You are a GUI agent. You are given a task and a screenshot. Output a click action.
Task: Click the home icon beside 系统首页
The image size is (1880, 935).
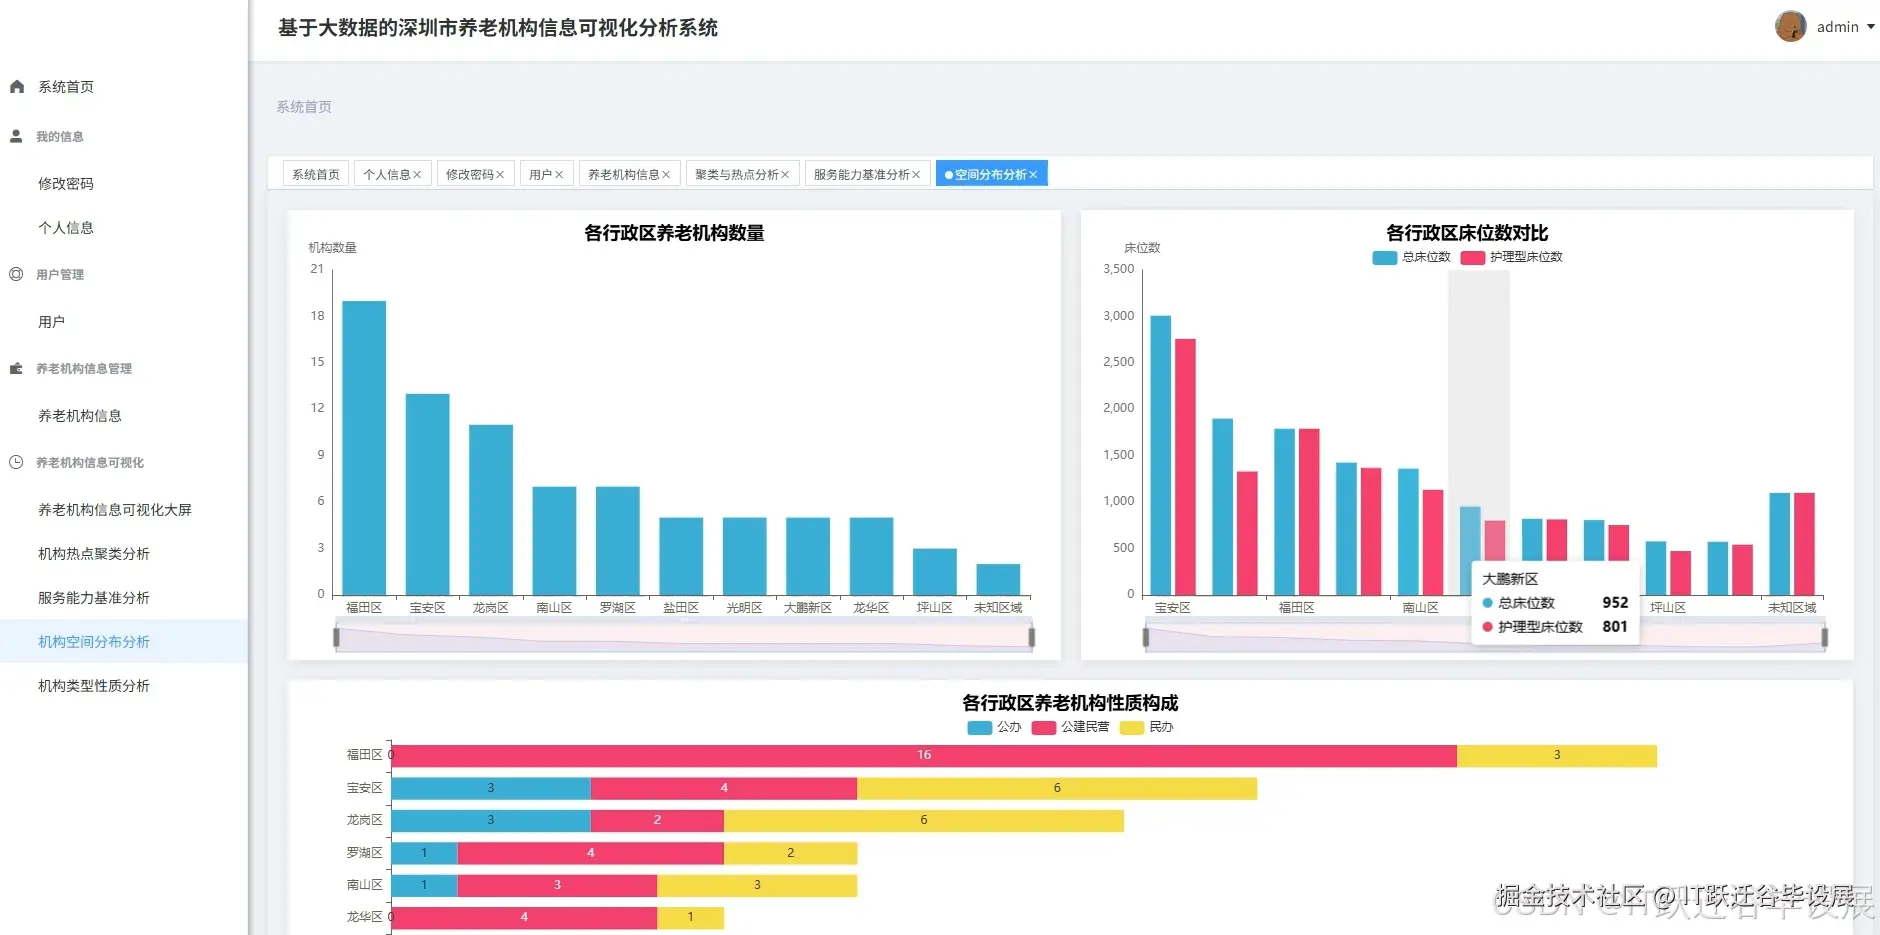[x=17, y=87]
